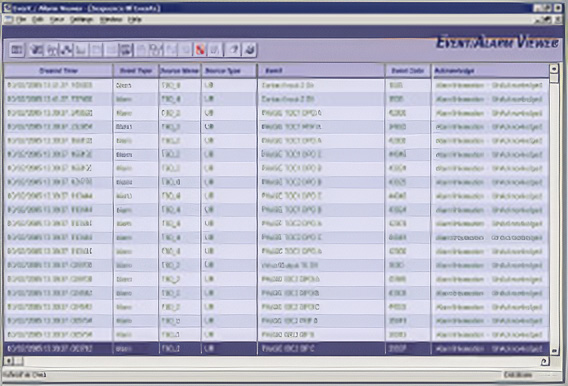This screenshot has height=386, width=568.
Task: Click the help question-mark toolbar icon
Action: (x=233, y=50)
